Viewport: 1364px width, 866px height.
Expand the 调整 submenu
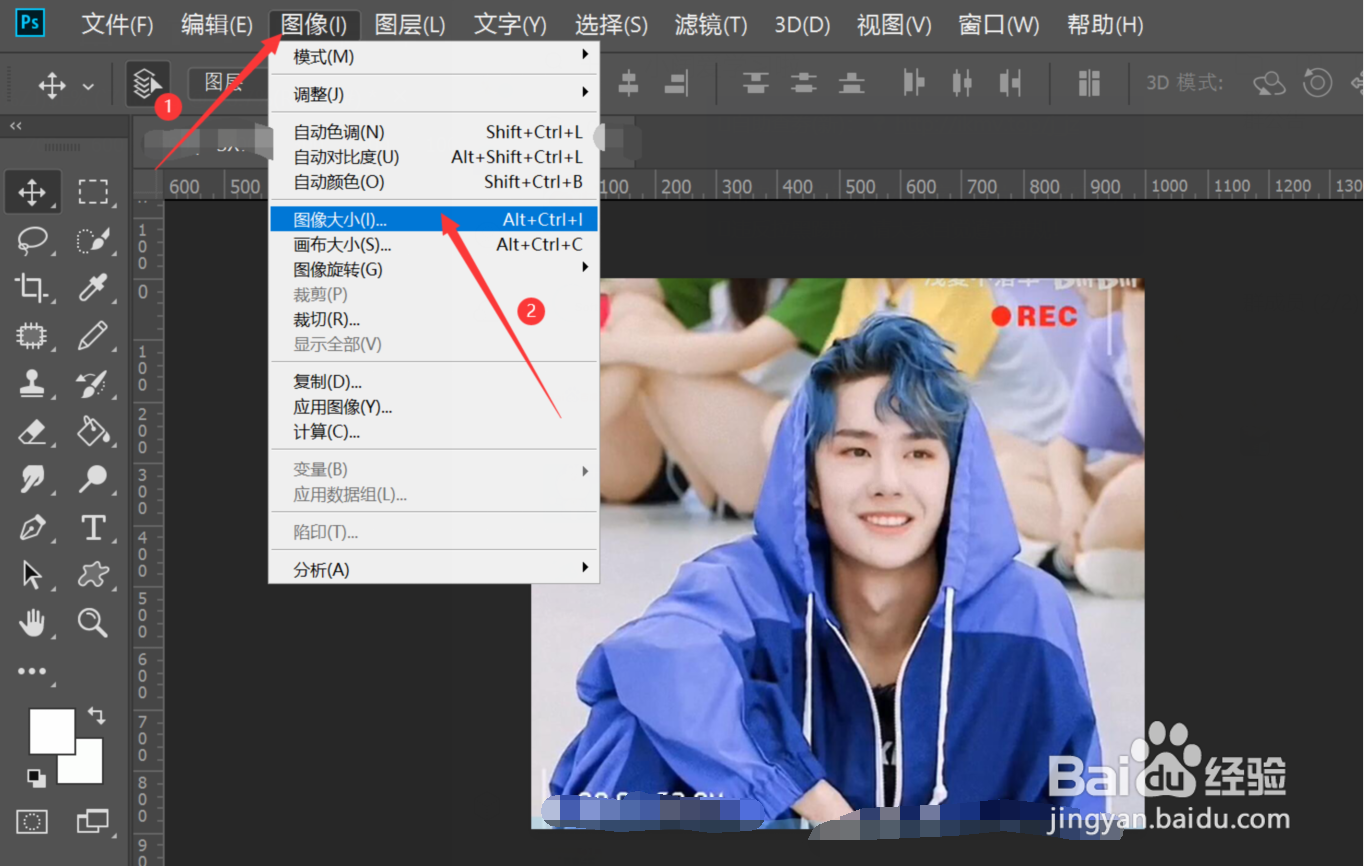coord(320,93)
